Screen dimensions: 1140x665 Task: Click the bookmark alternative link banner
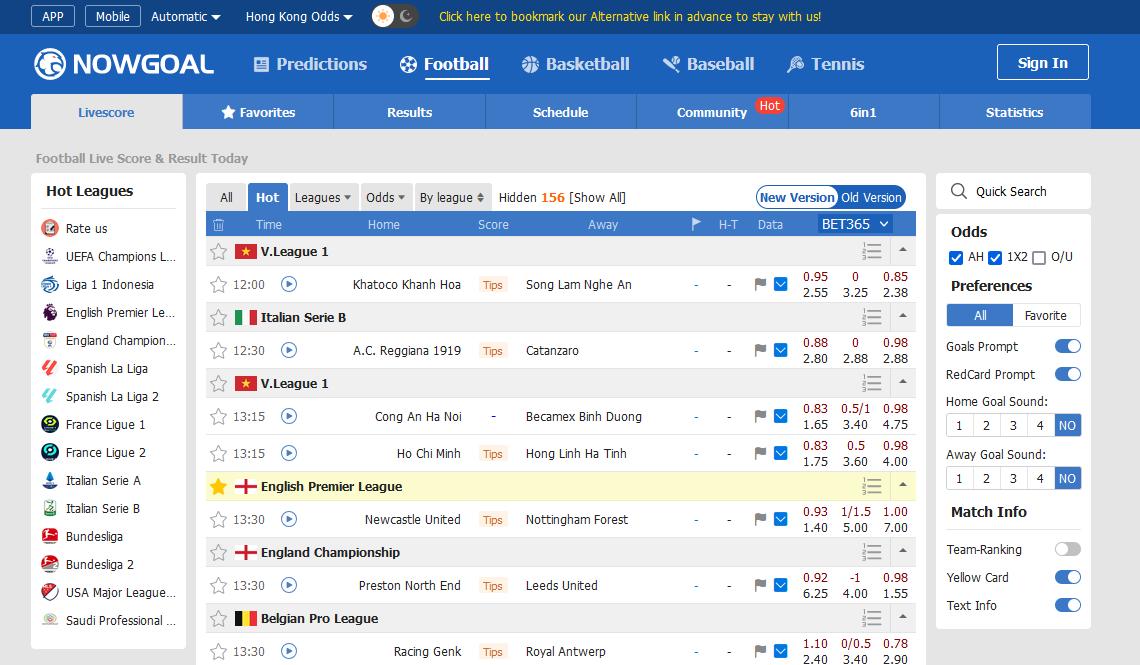[630, 17]
